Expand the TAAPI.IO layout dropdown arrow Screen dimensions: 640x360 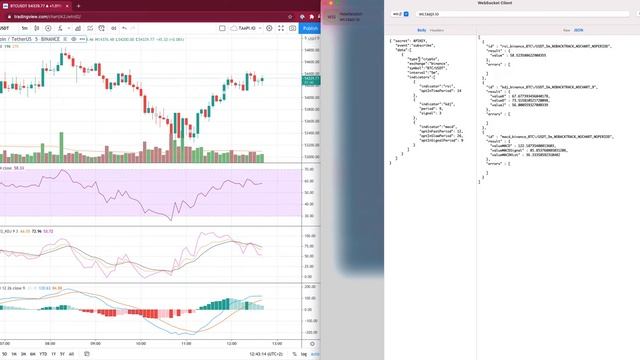coord(260,28)
